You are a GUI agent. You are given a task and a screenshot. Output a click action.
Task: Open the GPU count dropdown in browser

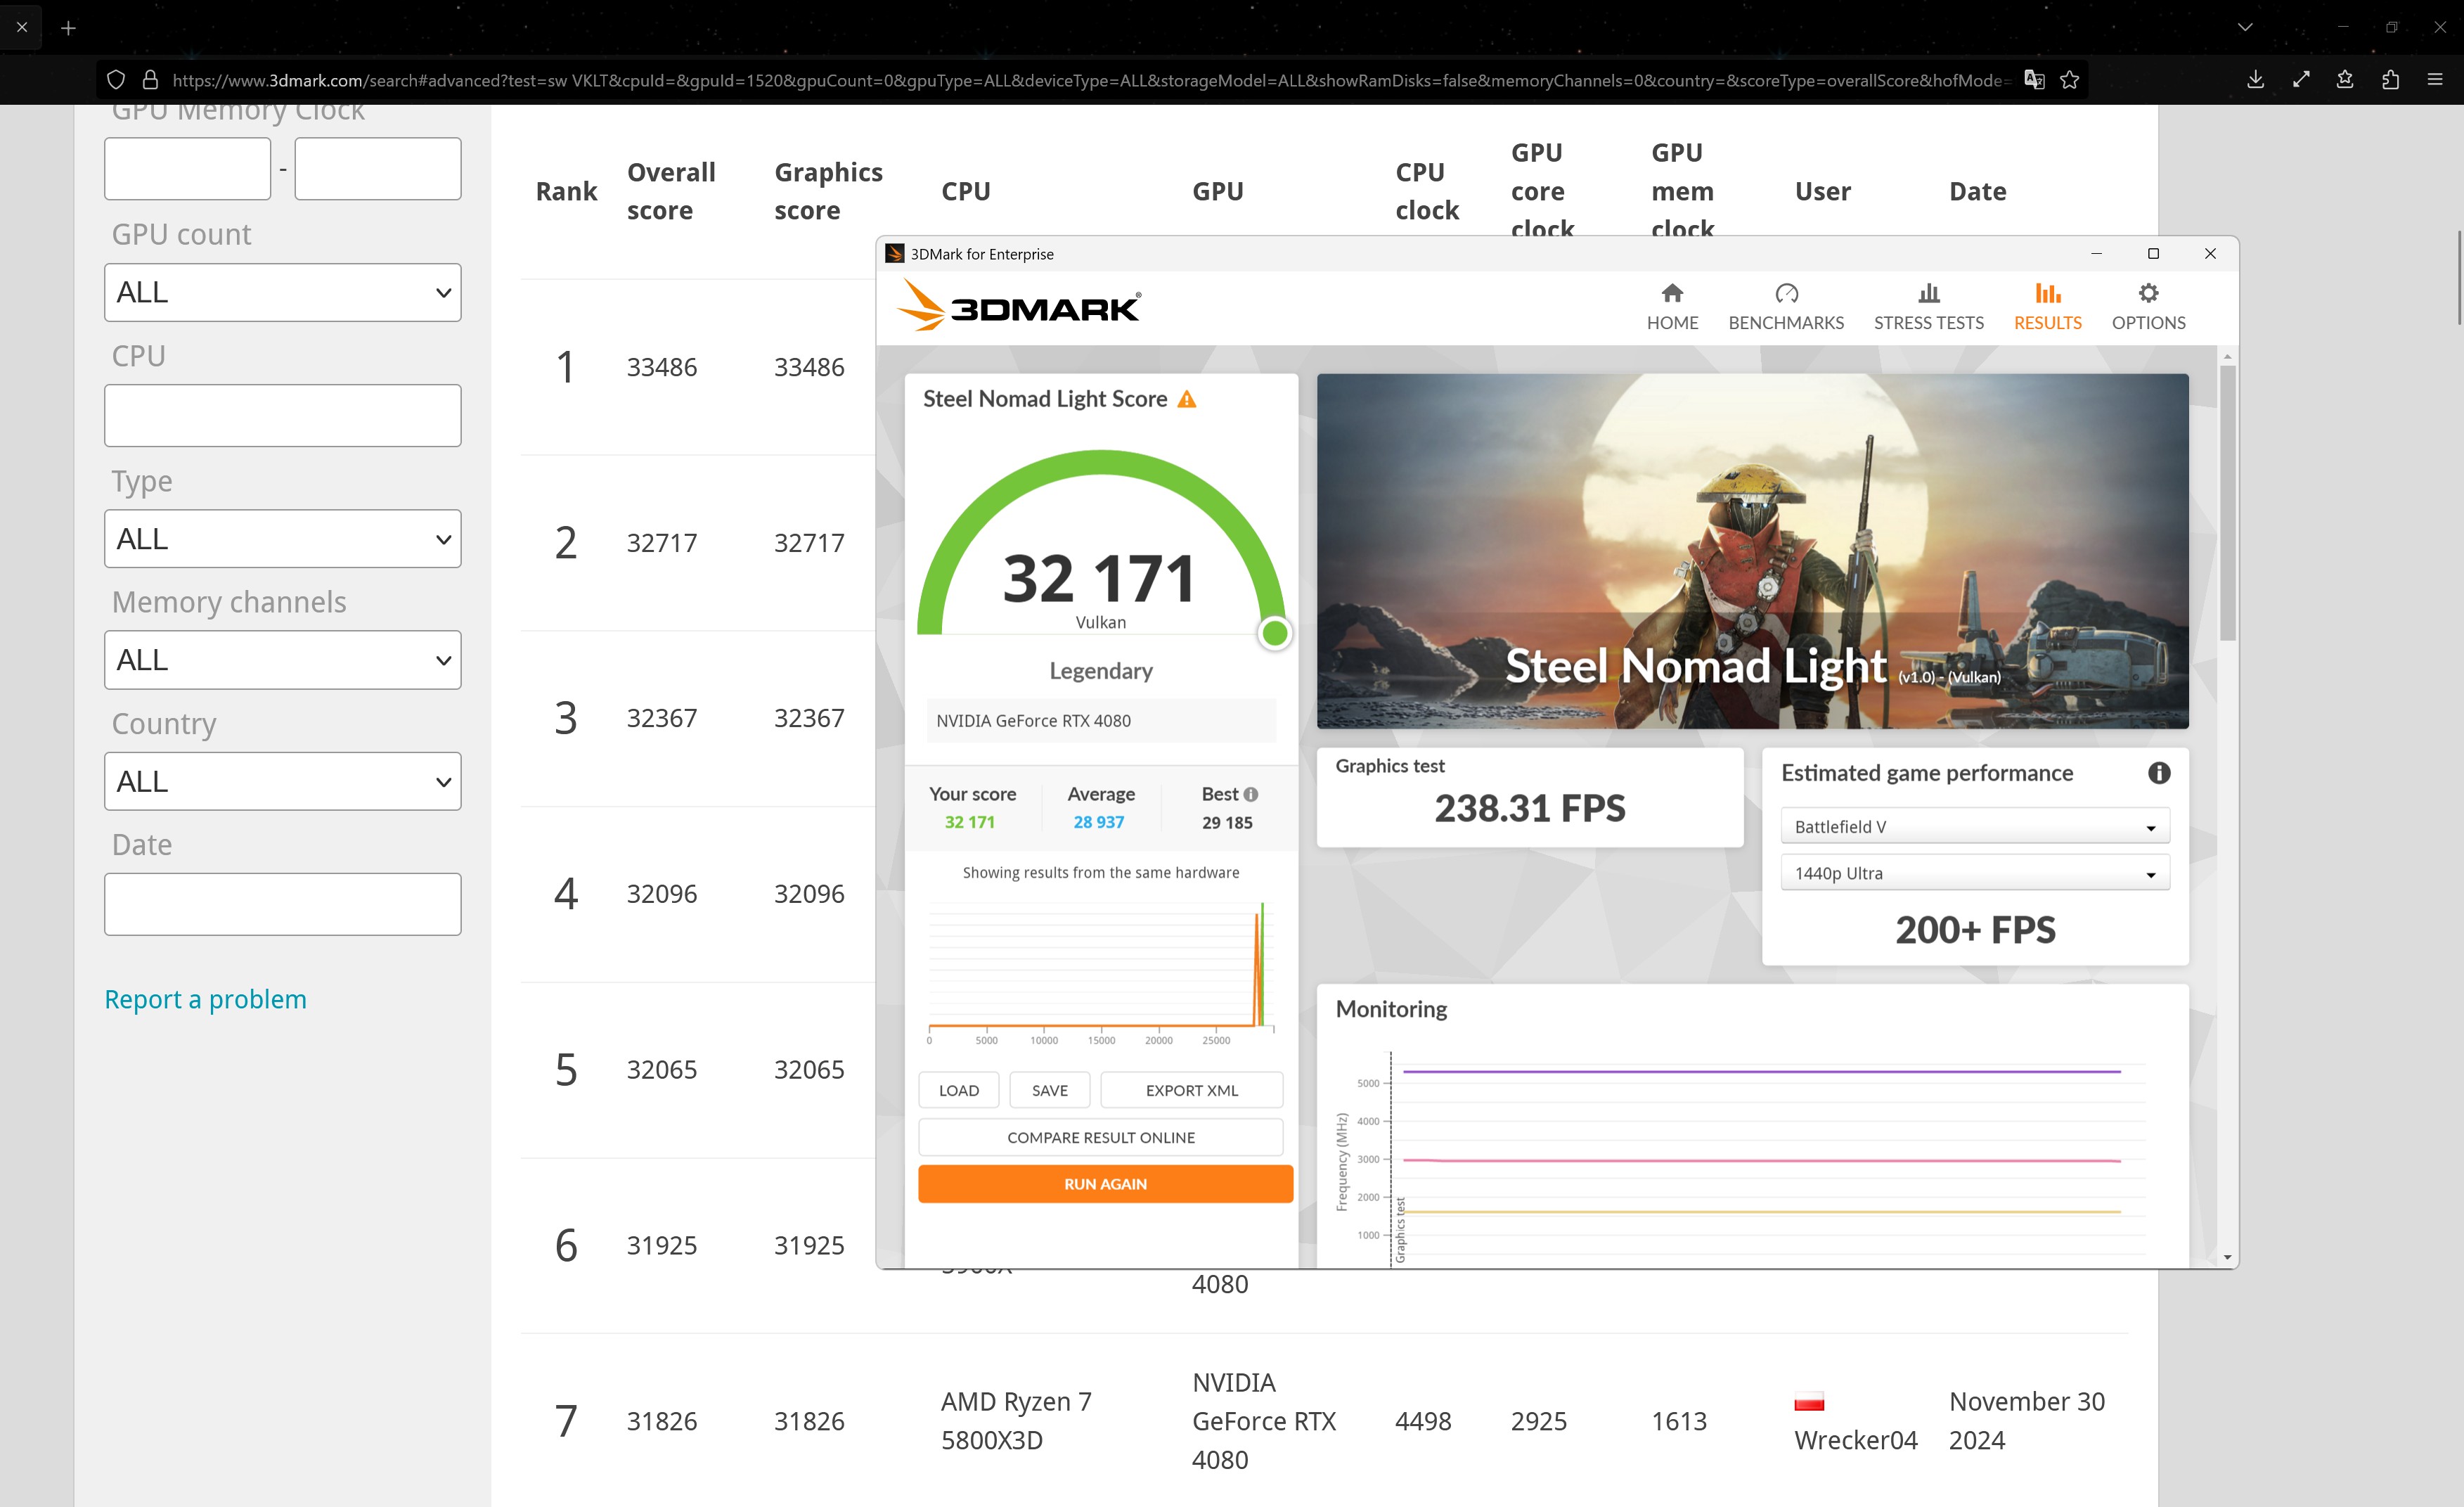(x=283, y=292)
